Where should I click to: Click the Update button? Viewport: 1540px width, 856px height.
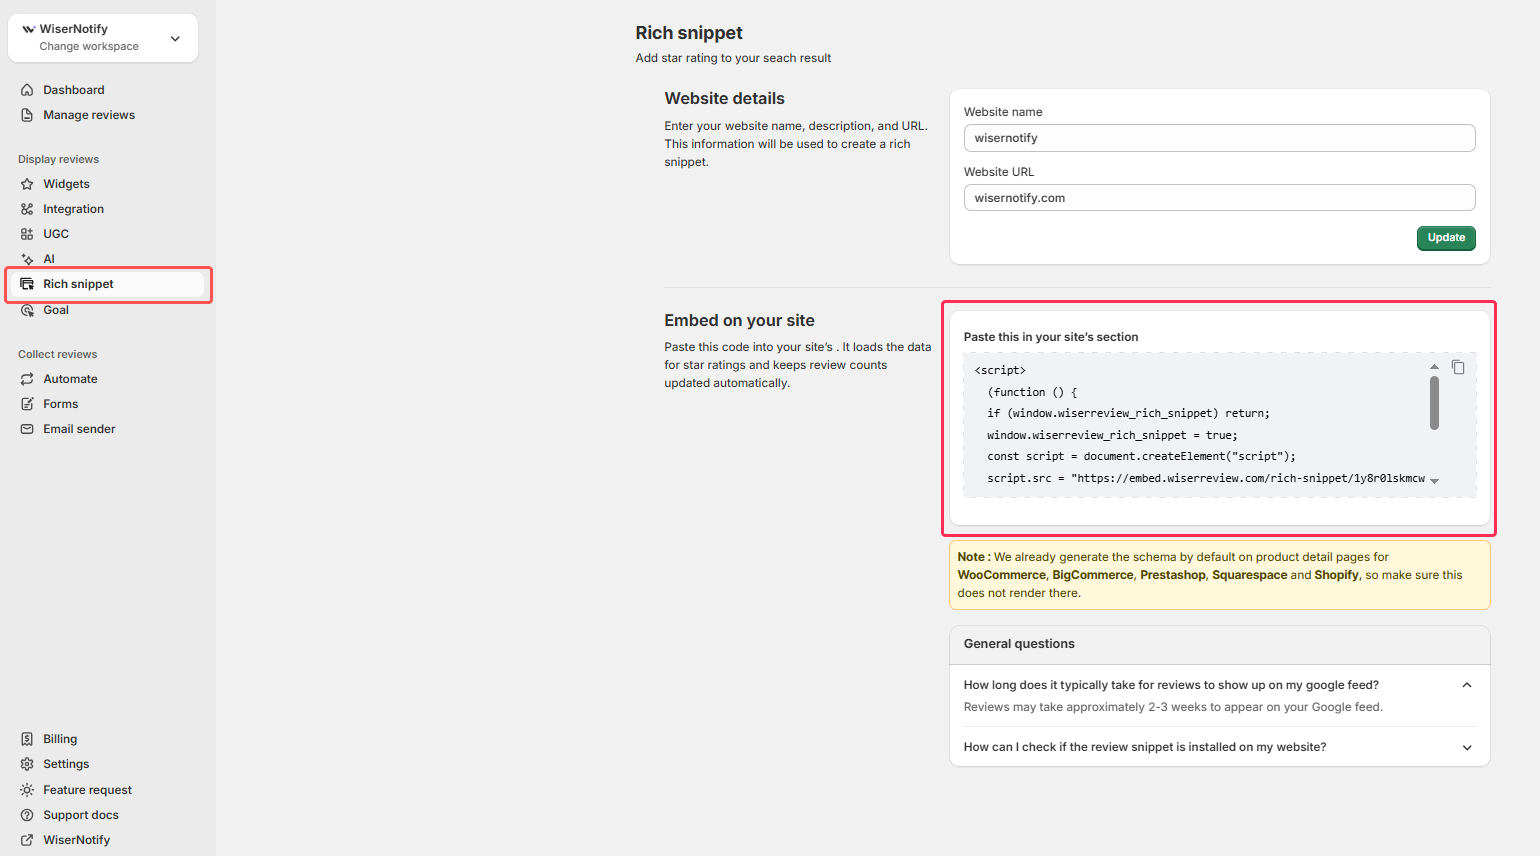[1446, 238]
